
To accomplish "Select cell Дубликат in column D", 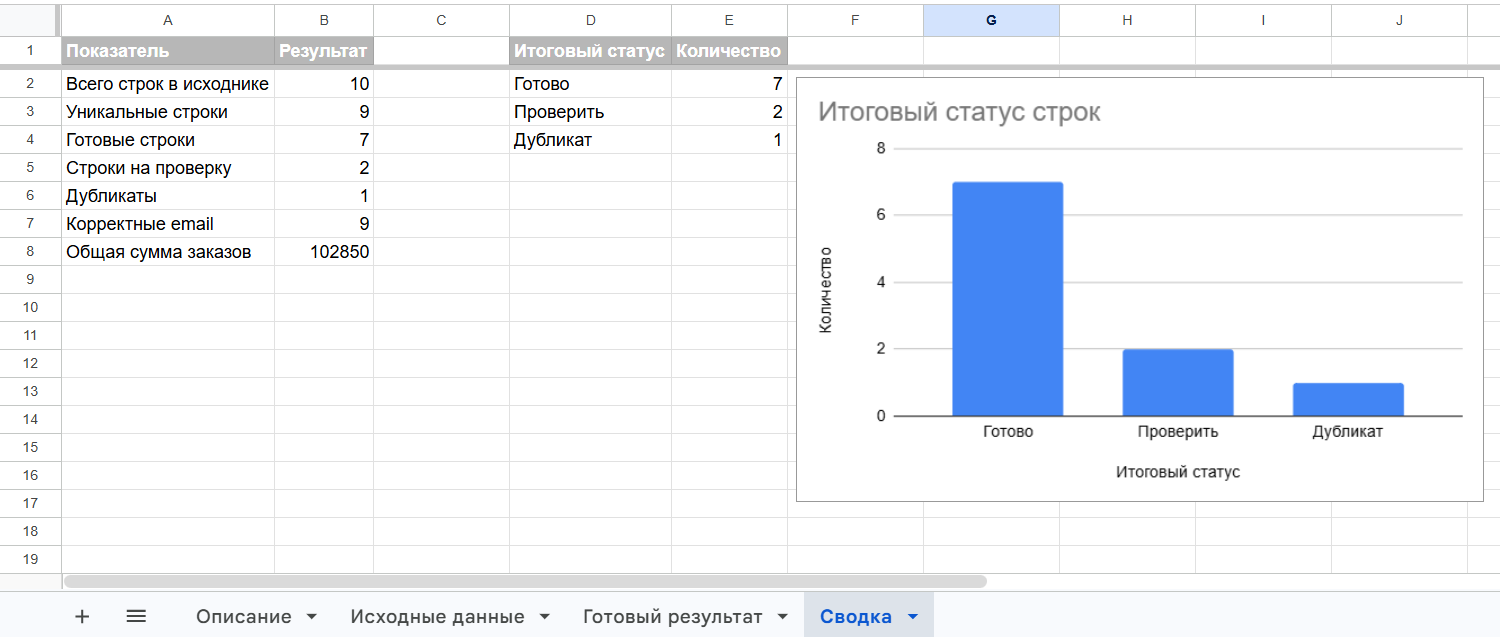I will (x=590, y=140).
